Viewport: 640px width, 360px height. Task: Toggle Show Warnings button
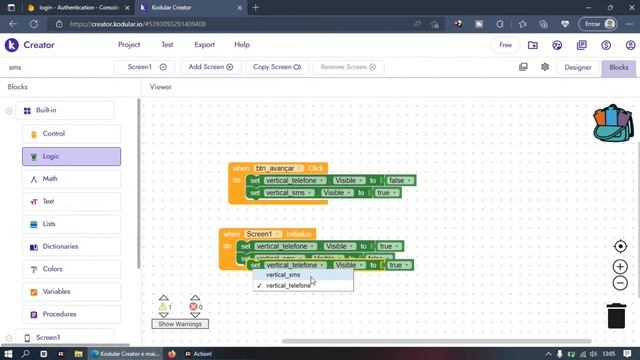[x=180, y=324]
